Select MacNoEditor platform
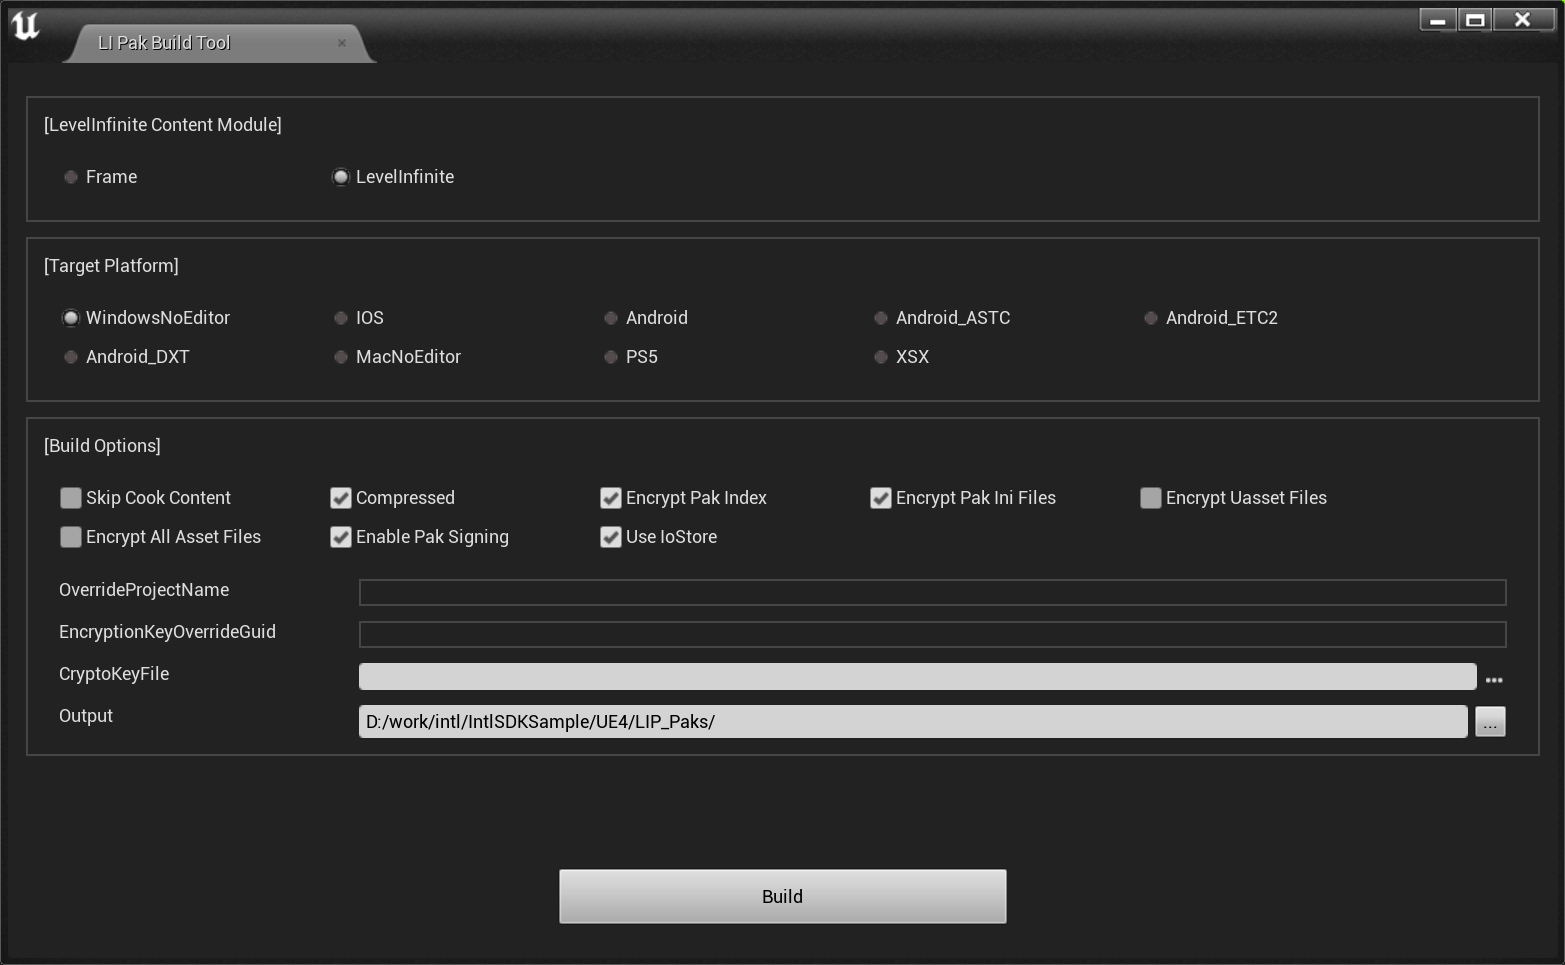Viewport: 1565px width, 965px height. click(340, 356)
